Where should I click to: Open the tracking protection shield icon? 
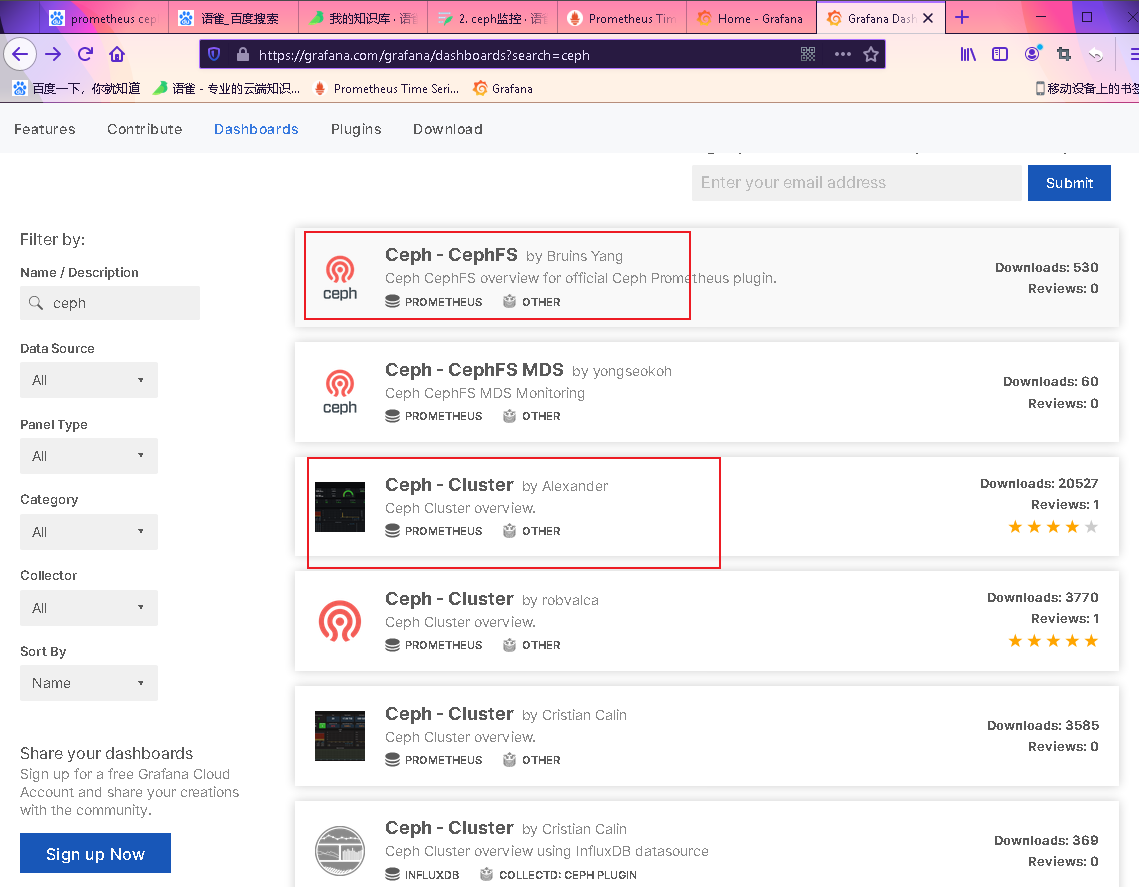tap(214, 54)
